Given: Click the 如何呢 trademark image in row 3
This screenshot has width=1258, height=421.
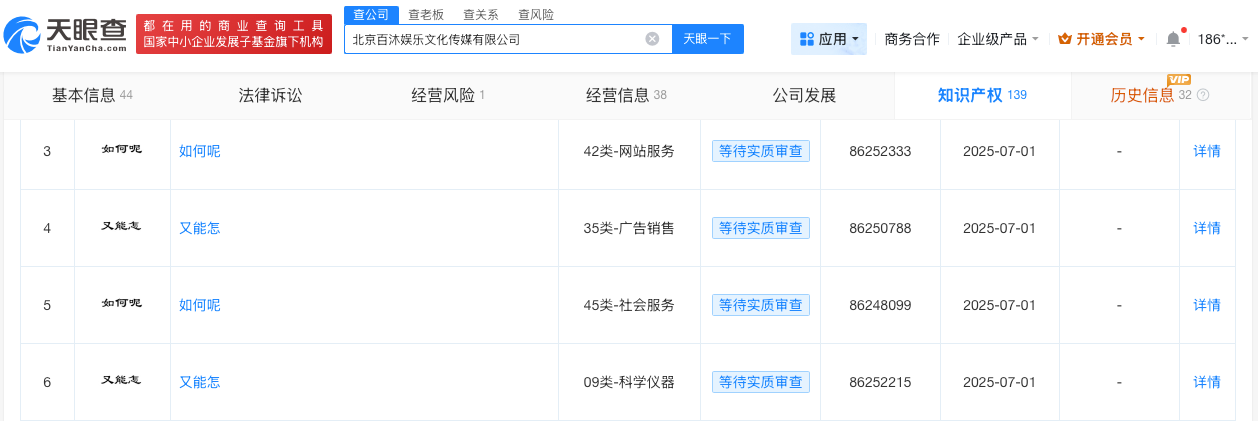Looking at the screenshot, I should point(122,150).
